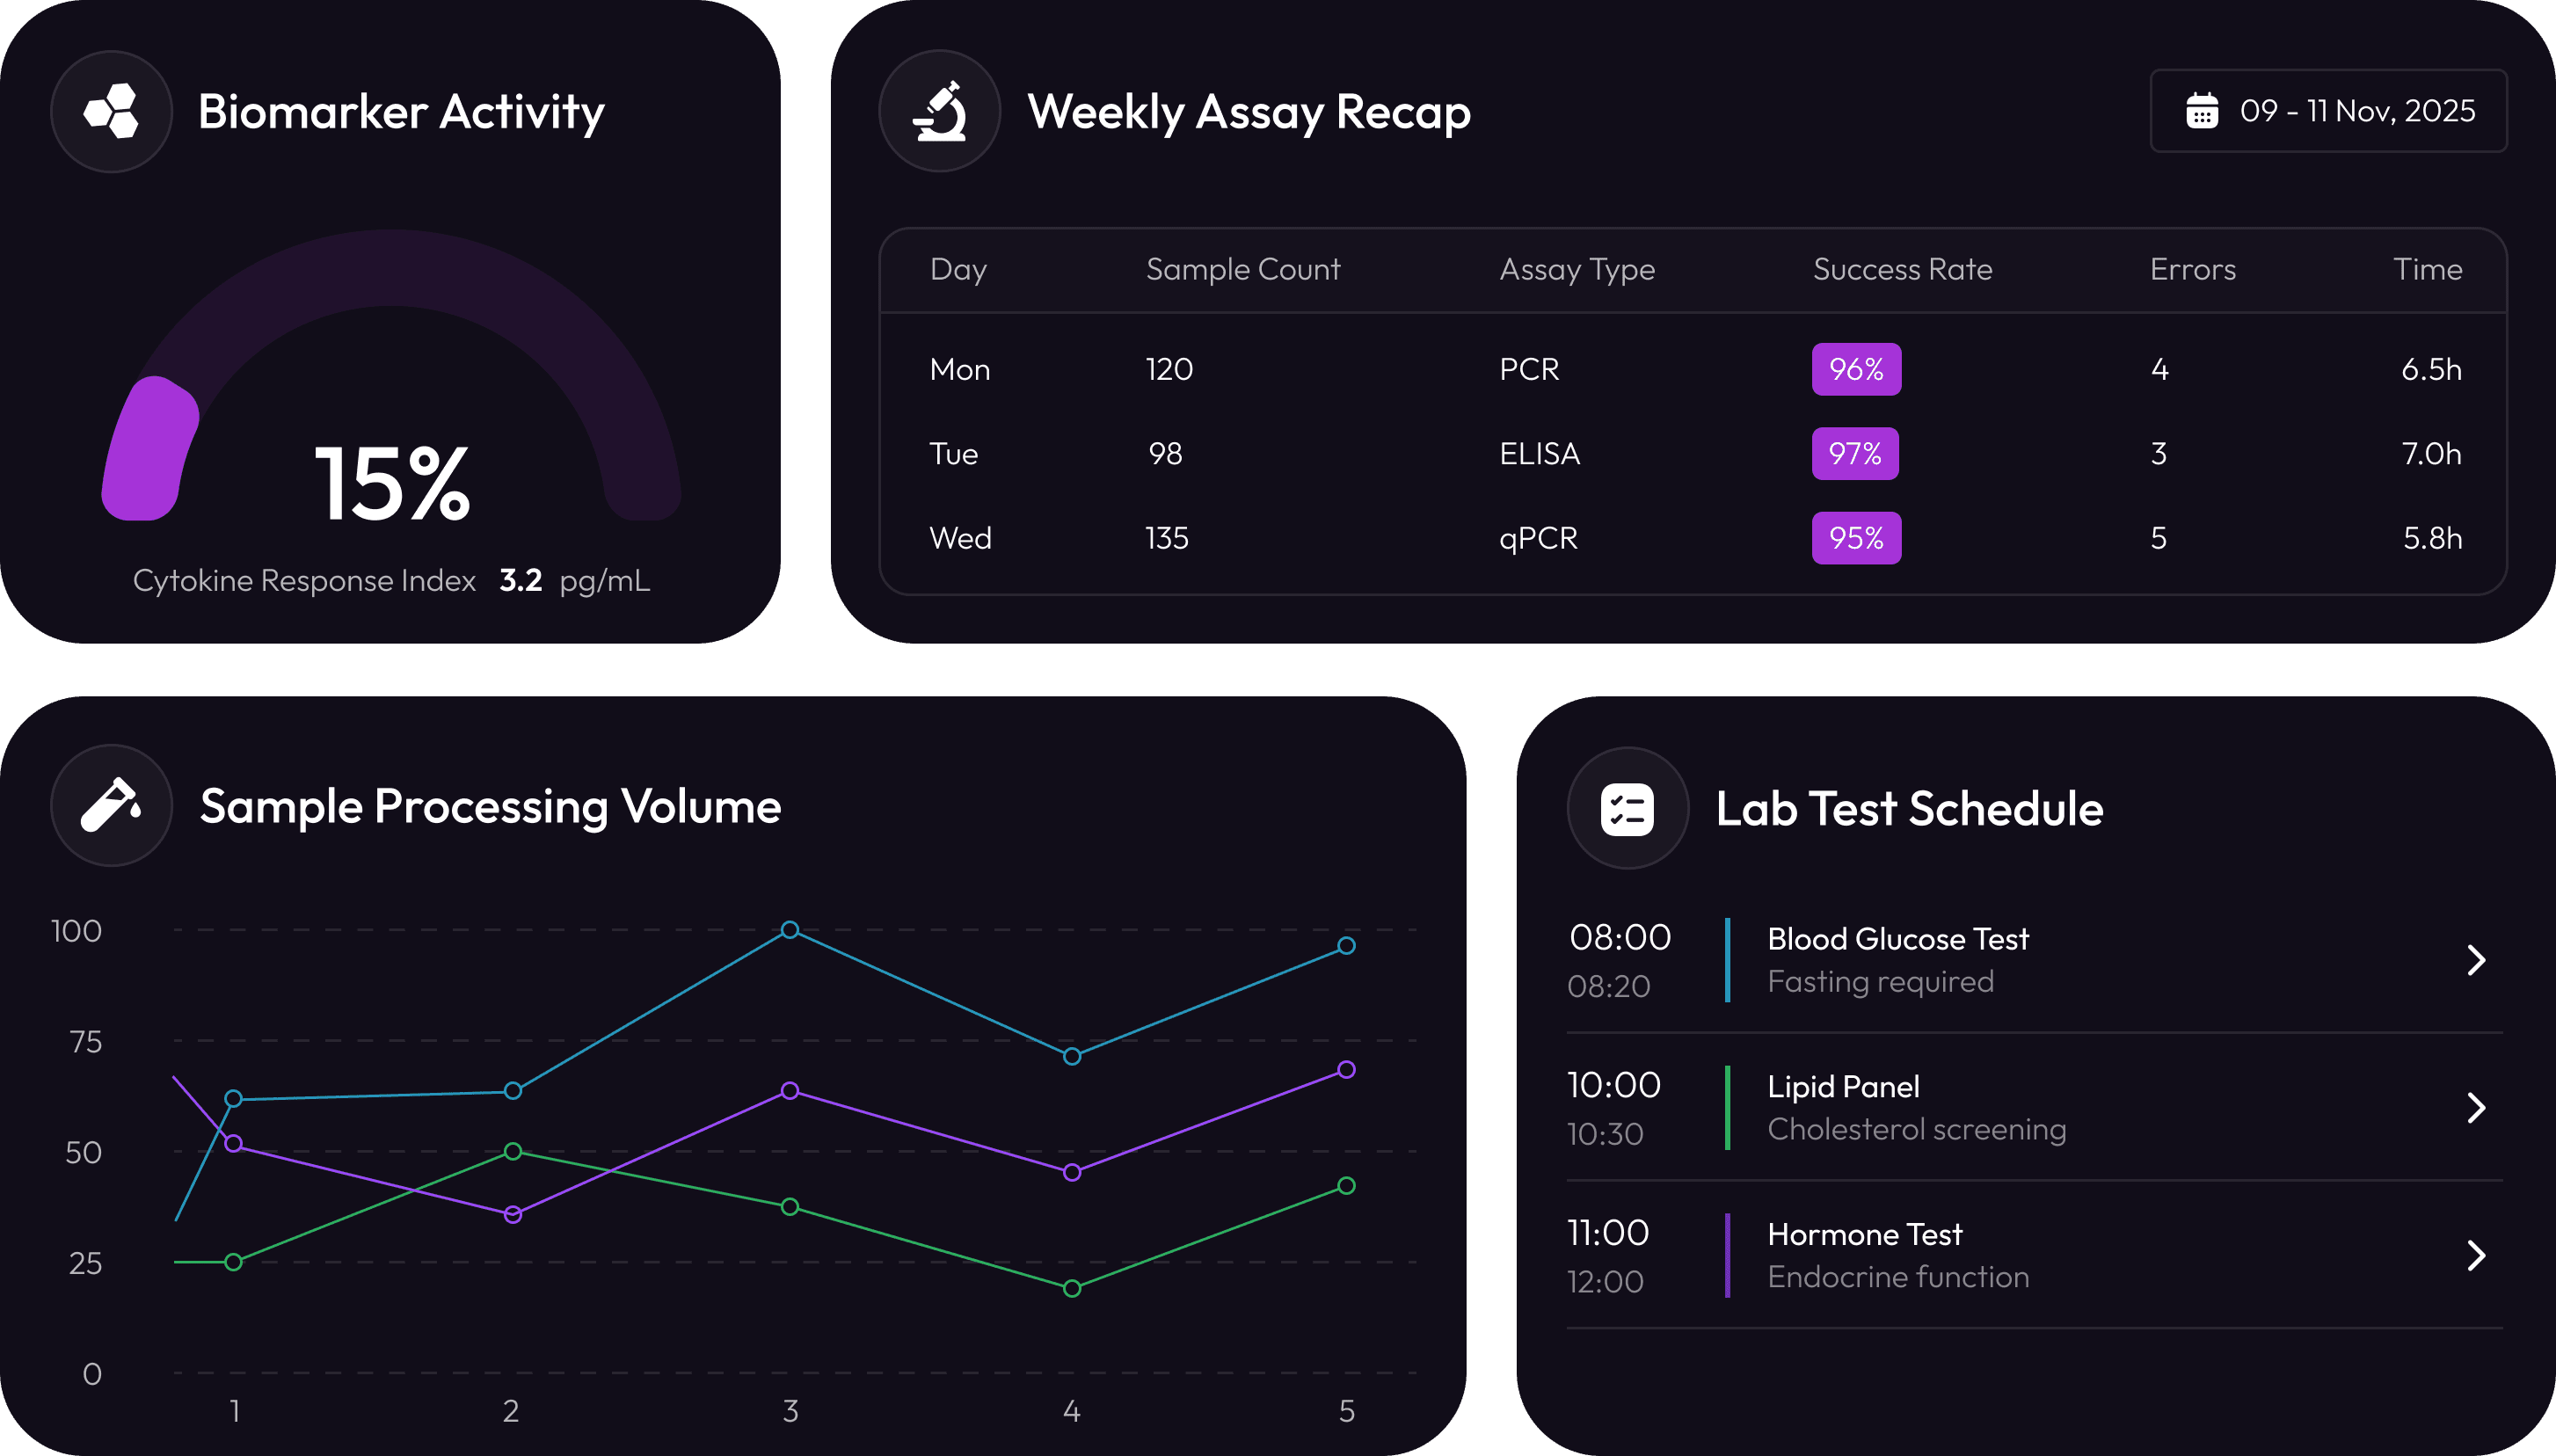Click the microscope icon beside Weekly Assay Recap

939,111
